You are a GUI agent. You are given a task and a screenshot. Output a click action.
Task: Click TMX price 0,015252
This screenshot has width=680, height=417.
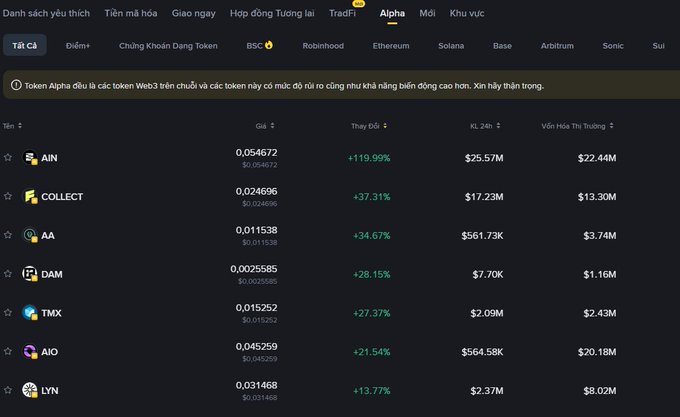[256, 308]
